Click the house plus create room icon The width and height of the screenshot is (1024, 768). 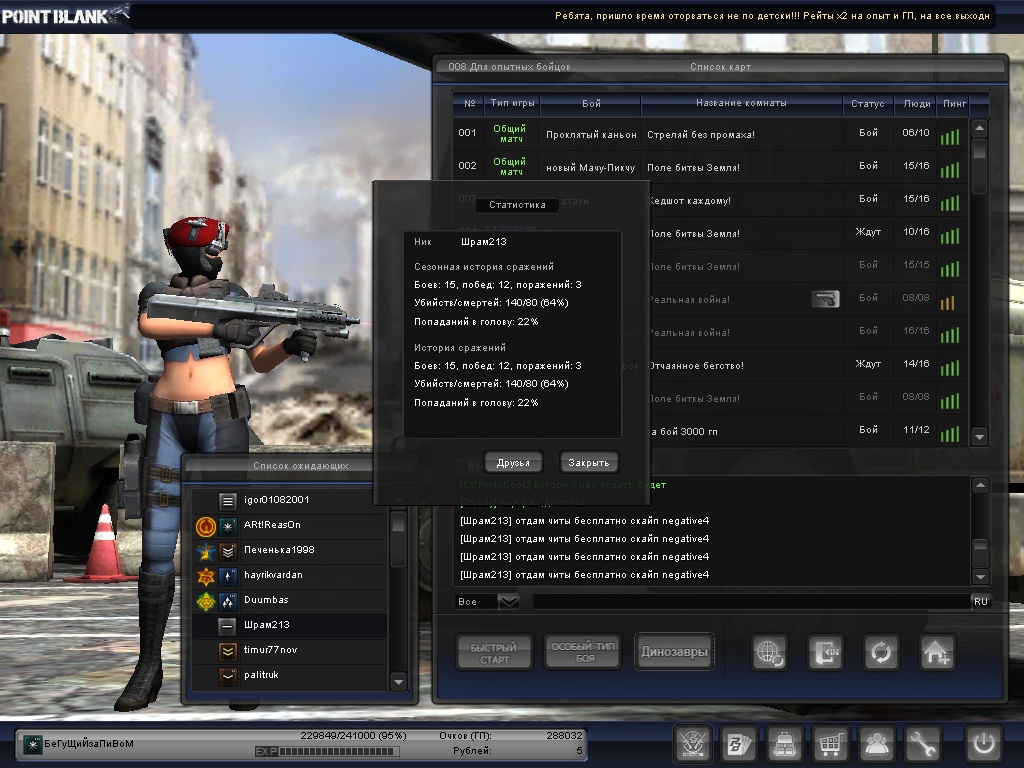coord(937,652)
